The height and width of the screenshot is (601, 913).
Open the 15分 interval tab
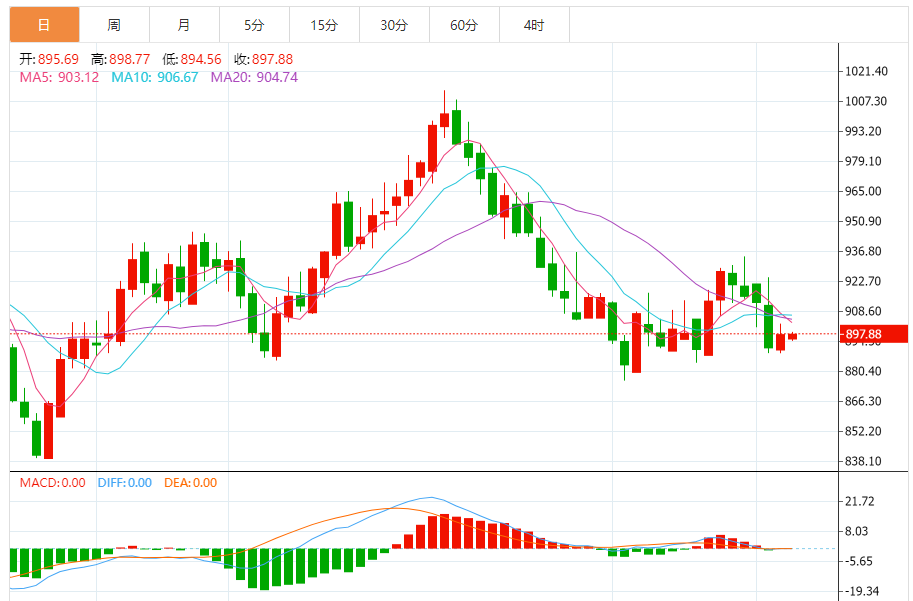(x=324, y=25)
